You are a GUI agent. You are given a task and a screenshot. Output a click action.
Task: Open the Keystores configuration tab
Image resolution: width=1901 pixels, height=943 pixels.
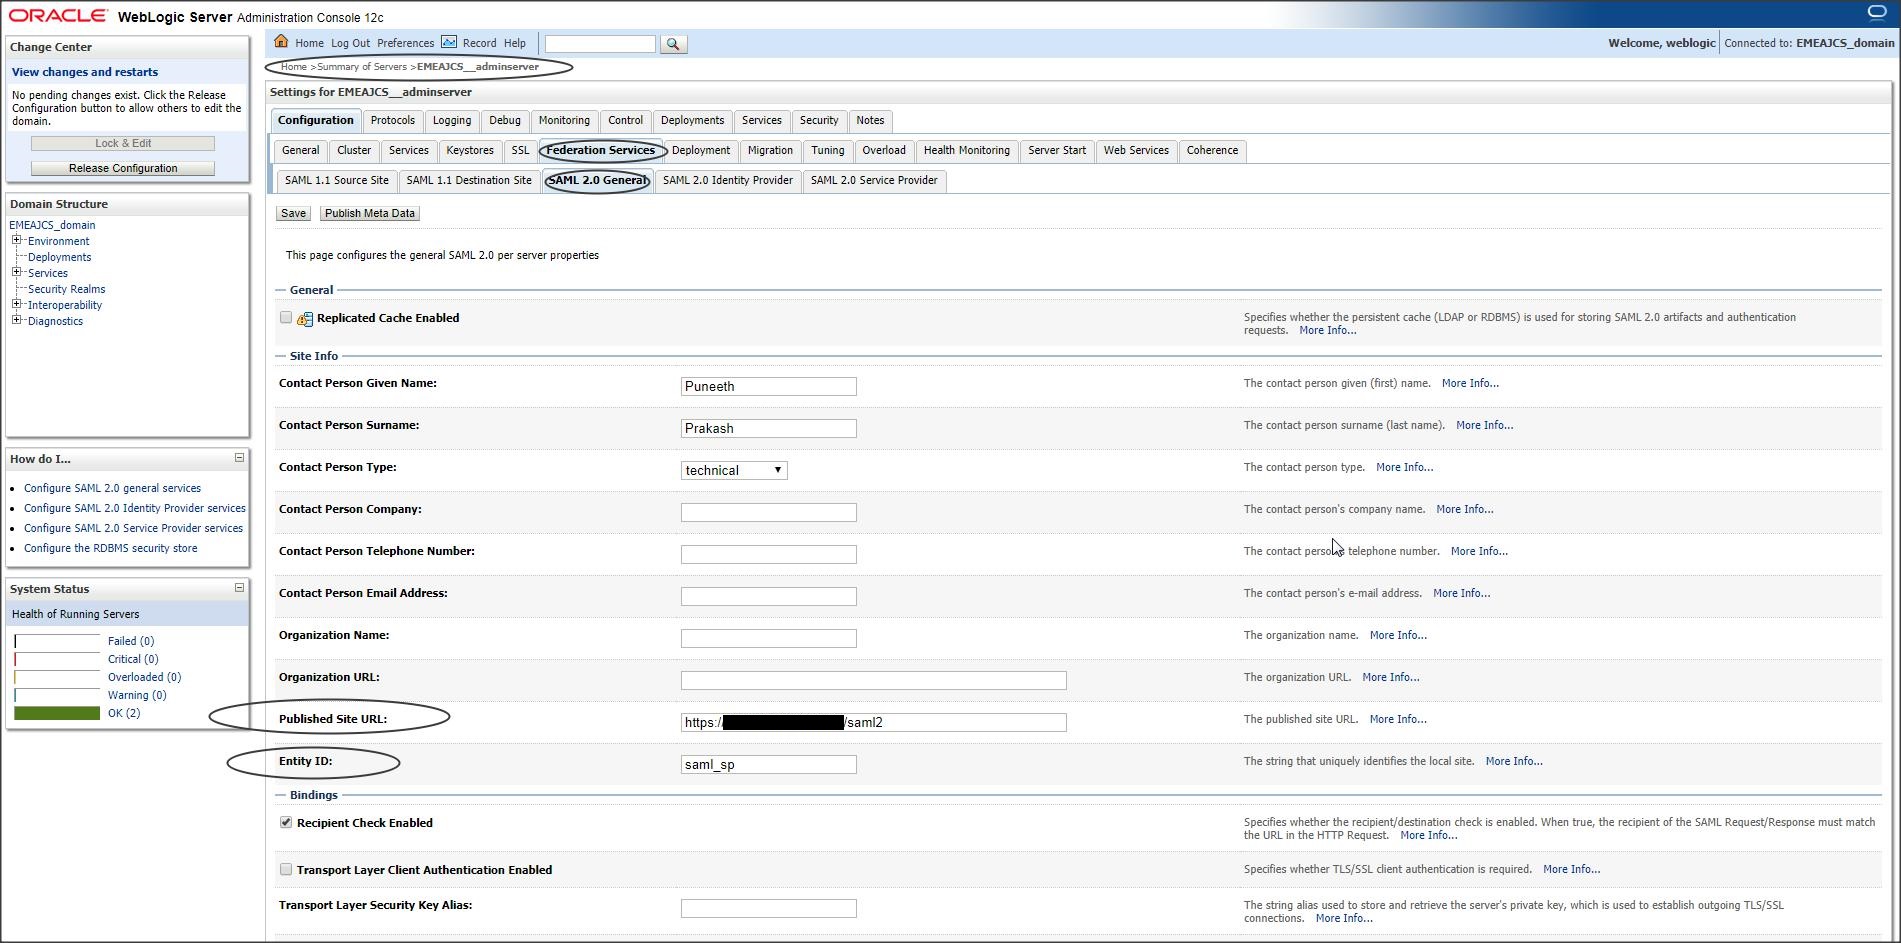469,151
